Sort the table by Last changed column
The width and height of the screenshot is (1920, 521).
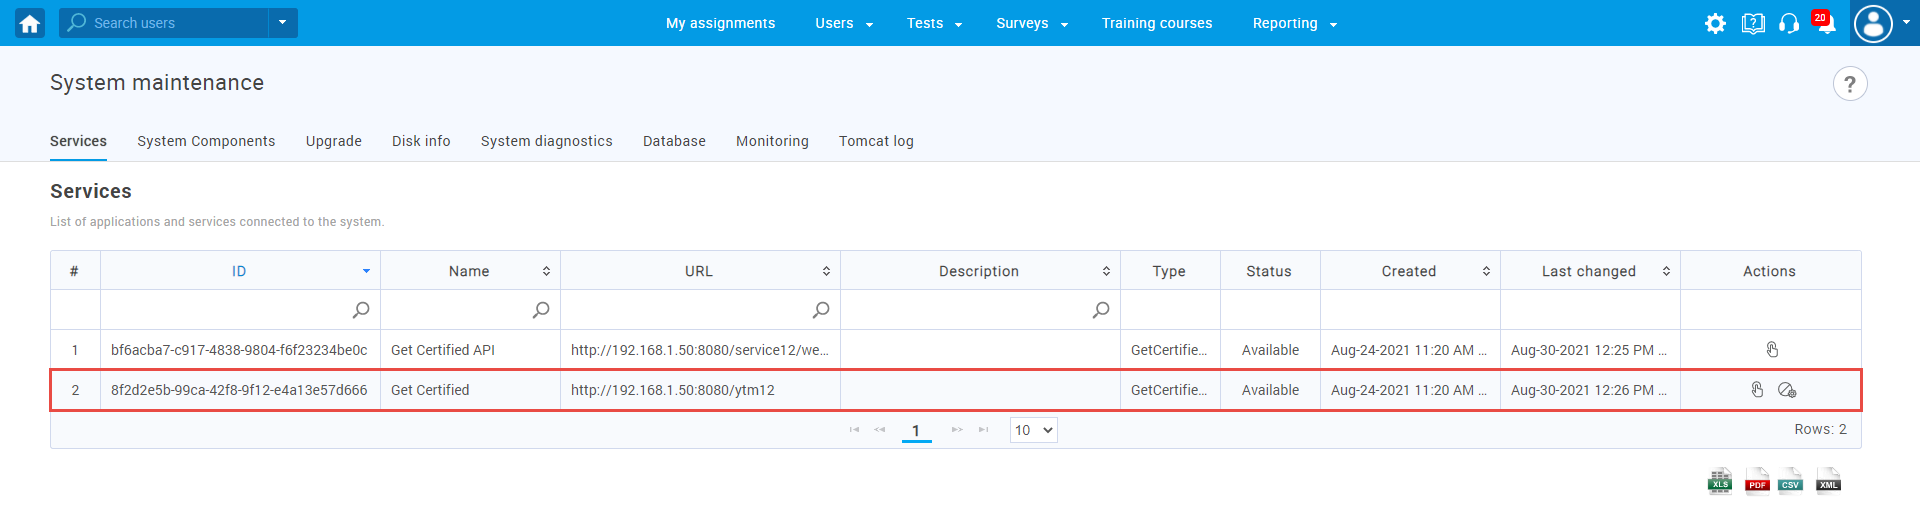(1590, 271)
